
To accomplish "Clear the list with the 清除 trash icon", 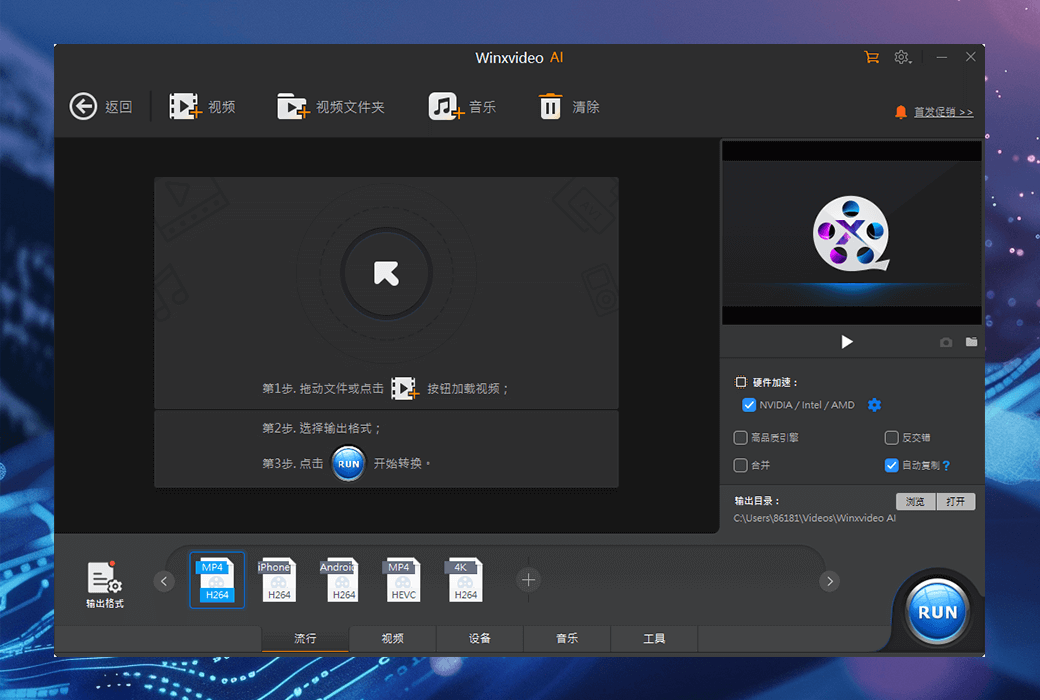I will point(550,106).
